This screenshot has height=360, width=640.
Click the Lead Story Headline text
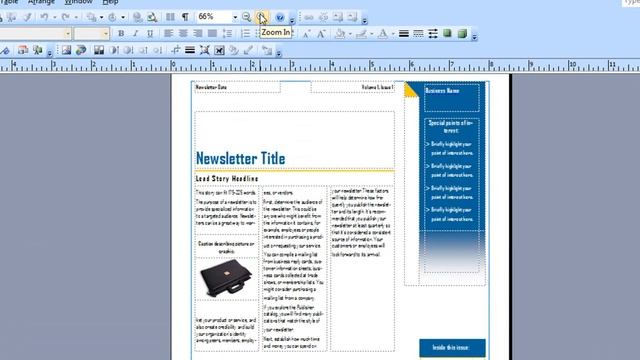pos(227,179)
